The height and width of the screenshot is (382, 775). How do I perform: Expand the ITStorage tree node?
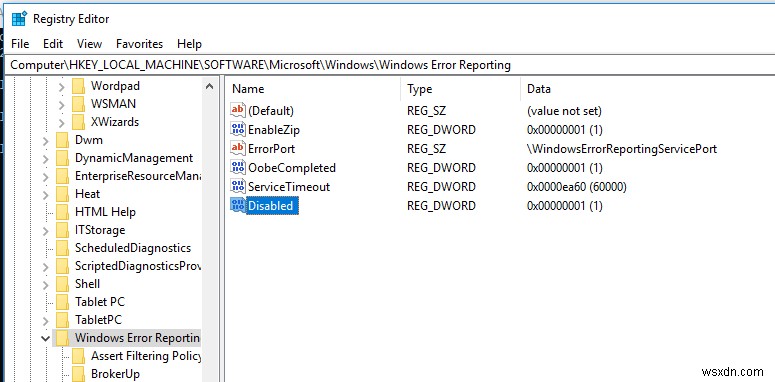(45, 231)
